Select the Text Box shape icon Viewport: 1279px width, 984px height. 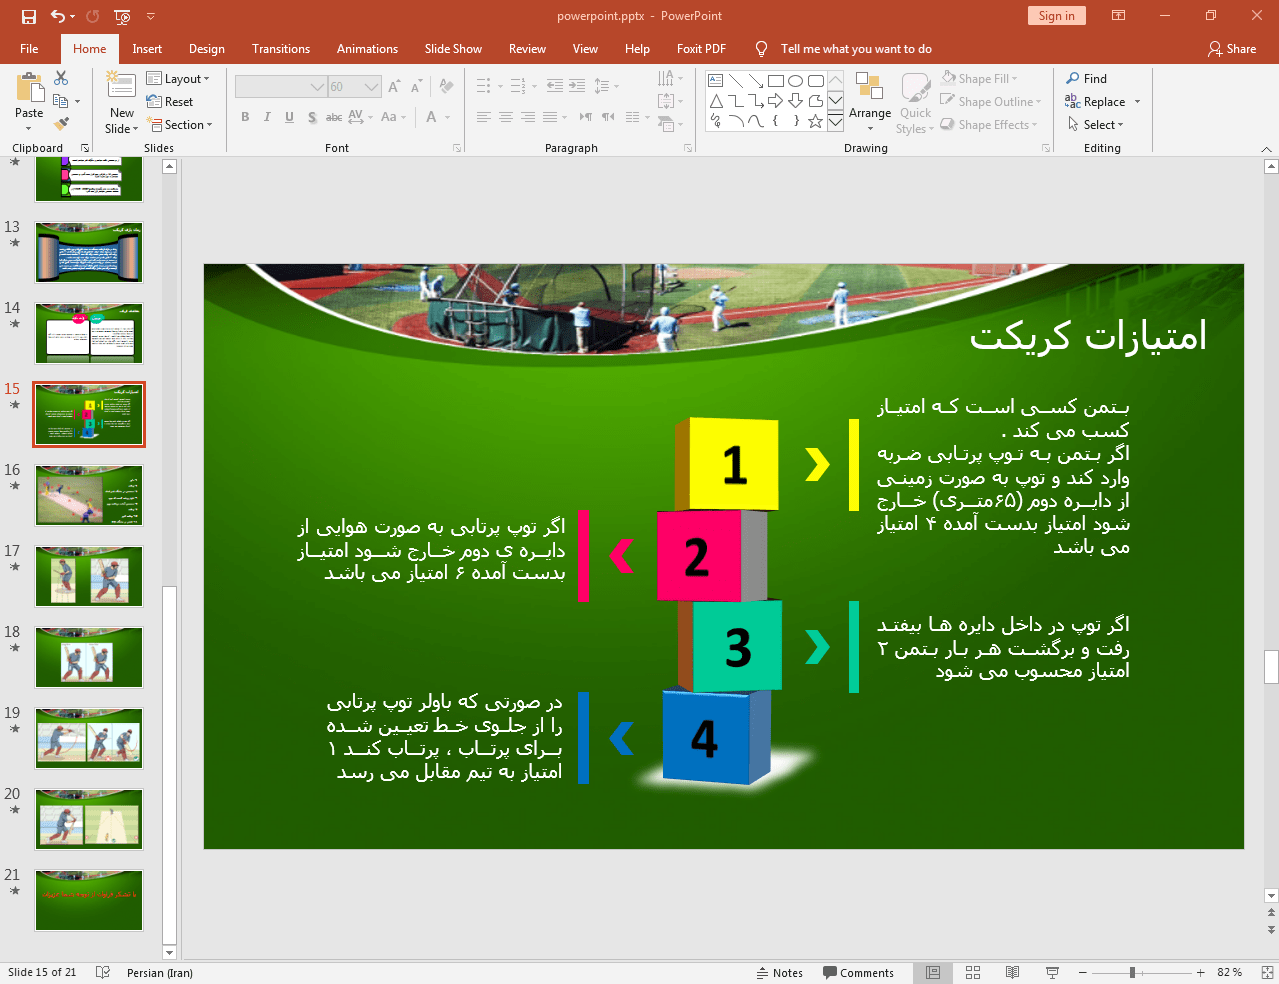point(715,81)
